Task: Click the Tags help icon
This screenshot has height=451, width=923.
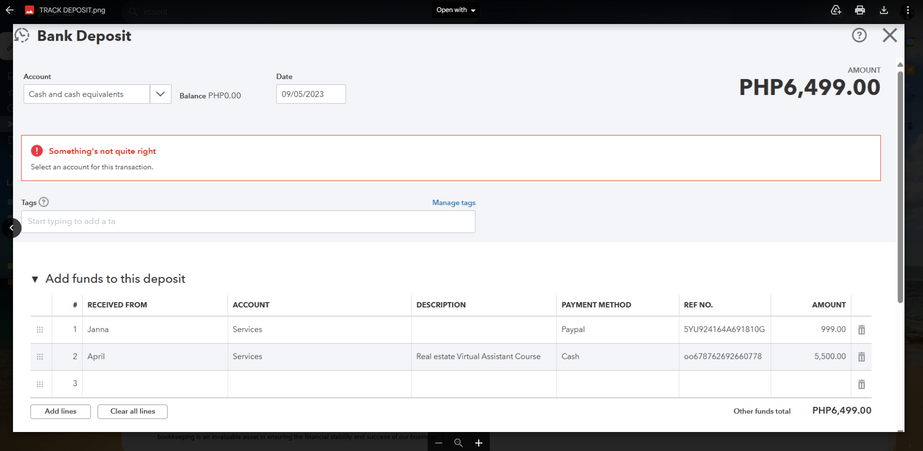Action: pyautogui.click(x=44, y=202)
